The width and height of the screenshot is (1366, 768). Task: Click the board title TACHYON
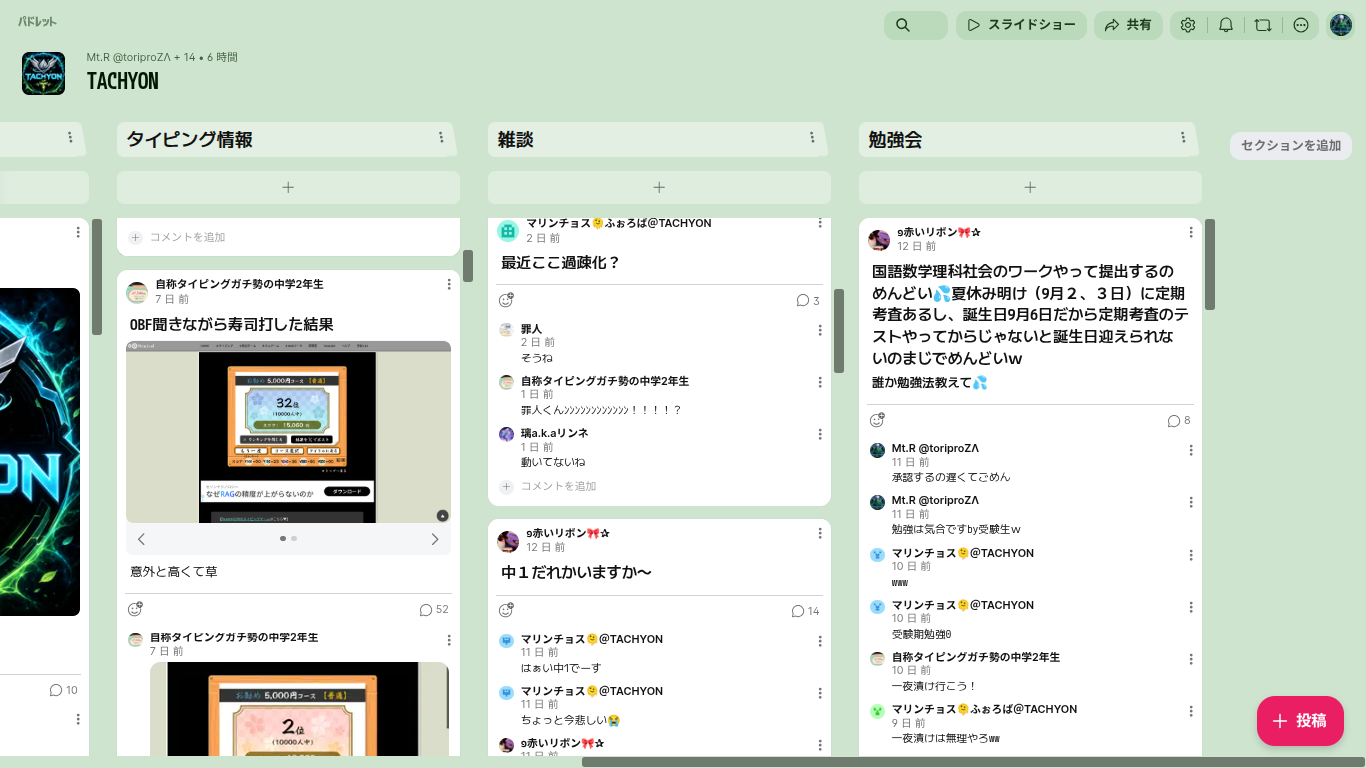(123, 81)
